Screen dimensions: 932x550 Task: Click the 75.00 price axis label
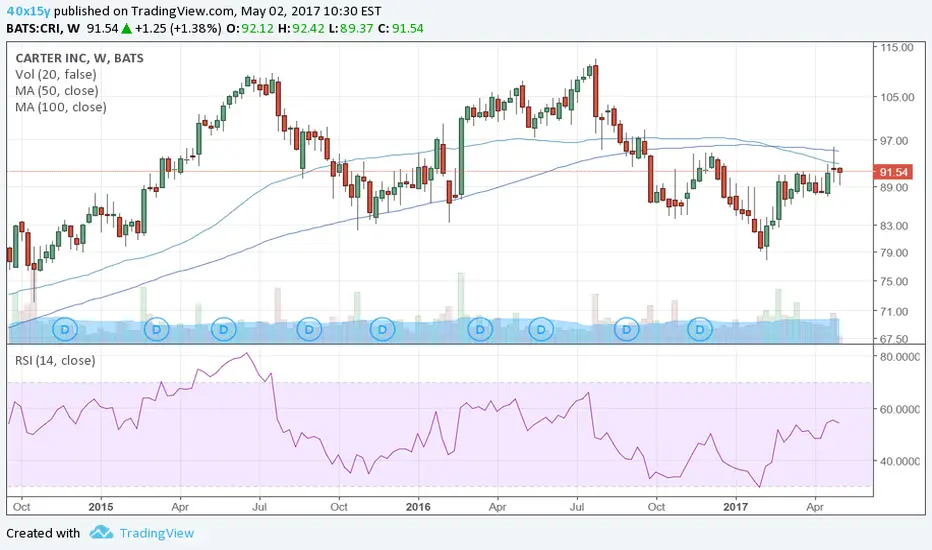(894, 281)
